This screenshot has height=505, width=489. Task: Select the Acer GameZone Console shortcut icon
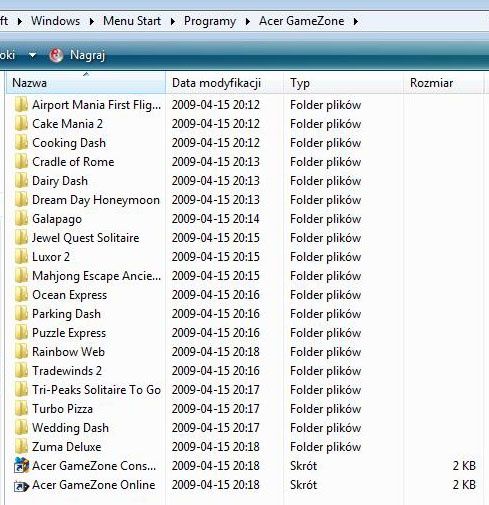[x=21, y=465]
